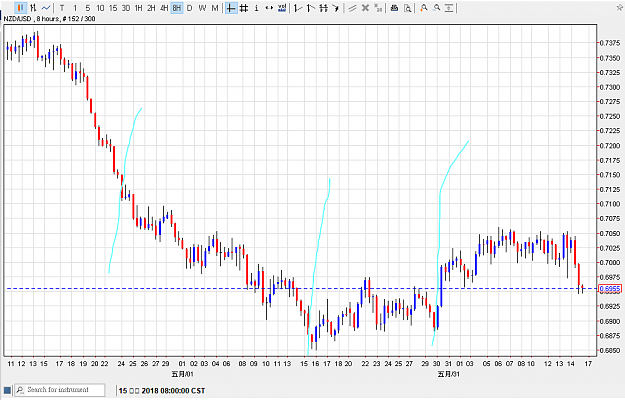Click the 五月/31 date axis label
This screenshot has height=400, width=625.
coord(448,374)
